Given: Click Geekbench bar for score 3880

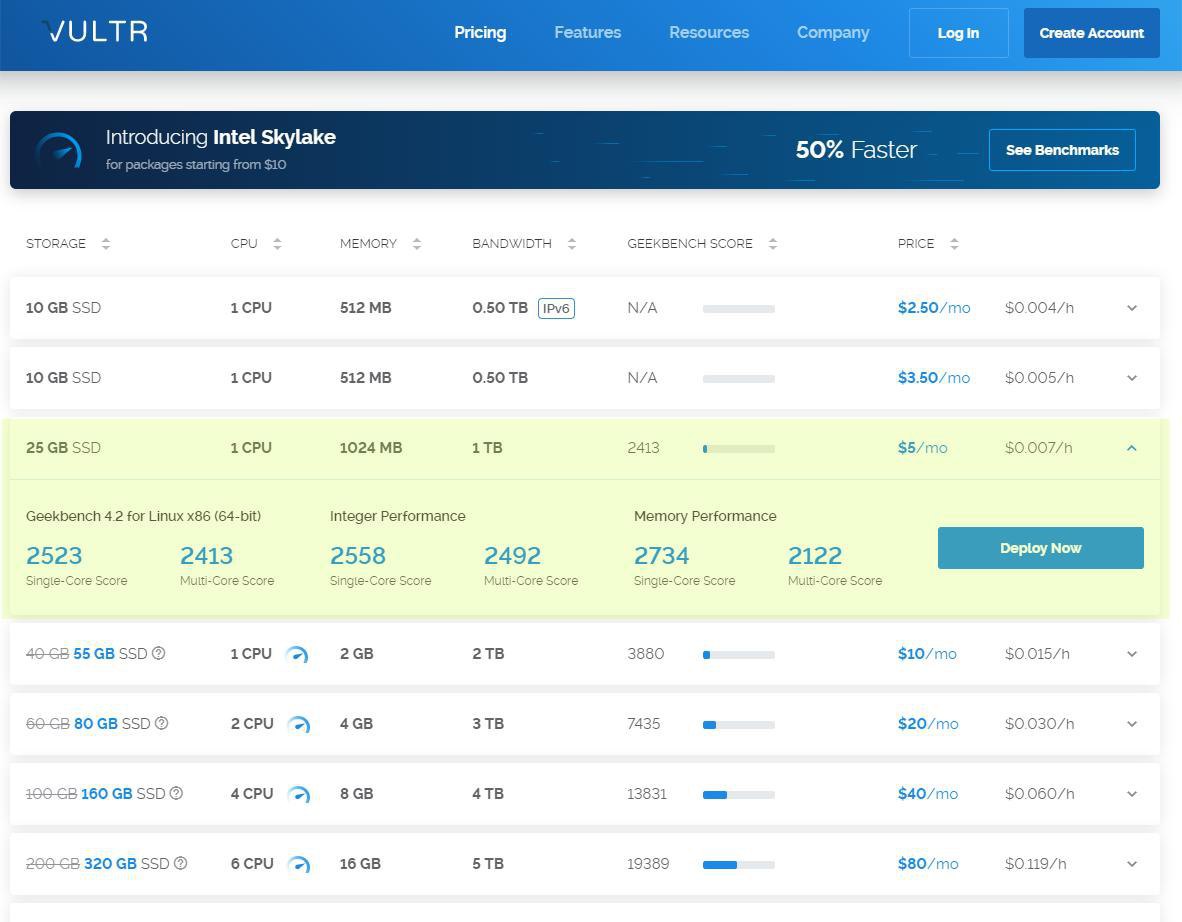Looking at the screenshot, I should (x=739, y=655).
